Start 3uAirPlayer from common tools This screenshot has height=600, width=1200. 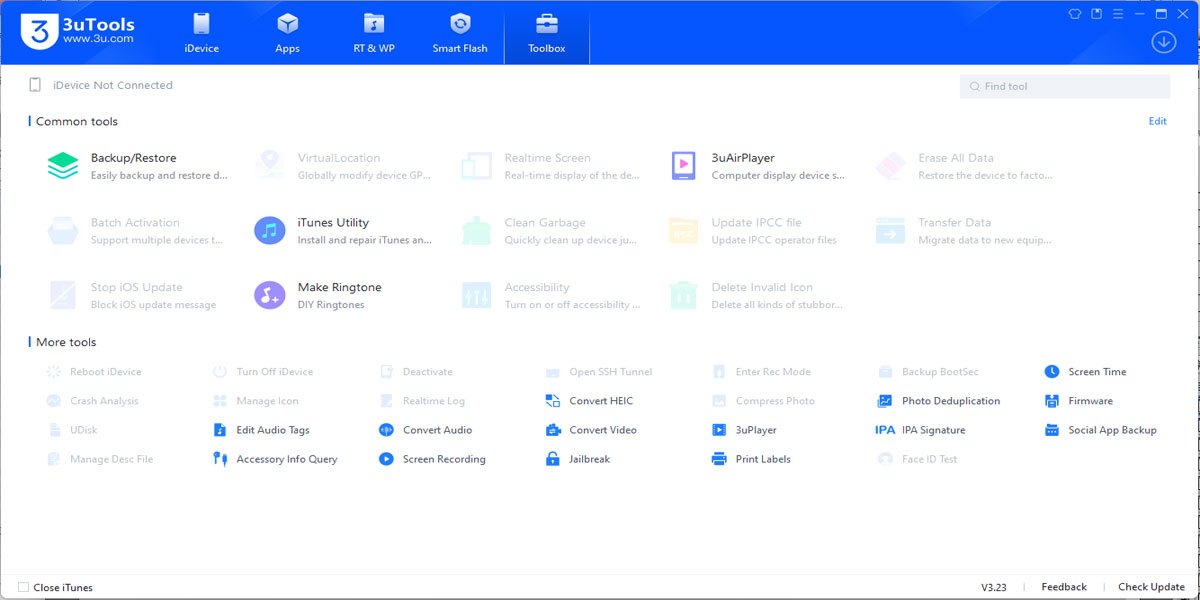coord(684,166)
